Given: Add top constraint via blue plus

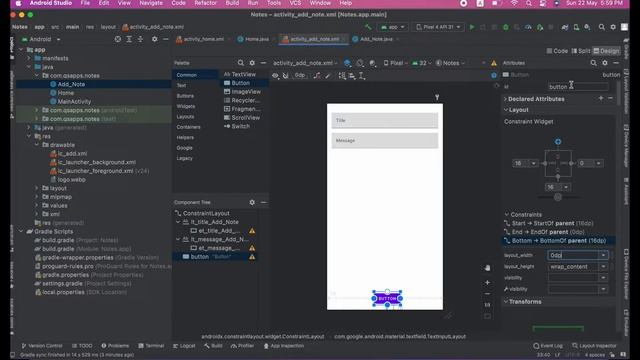Looking at the screenshot, I should pyautogui.click(x=558, y=142).
